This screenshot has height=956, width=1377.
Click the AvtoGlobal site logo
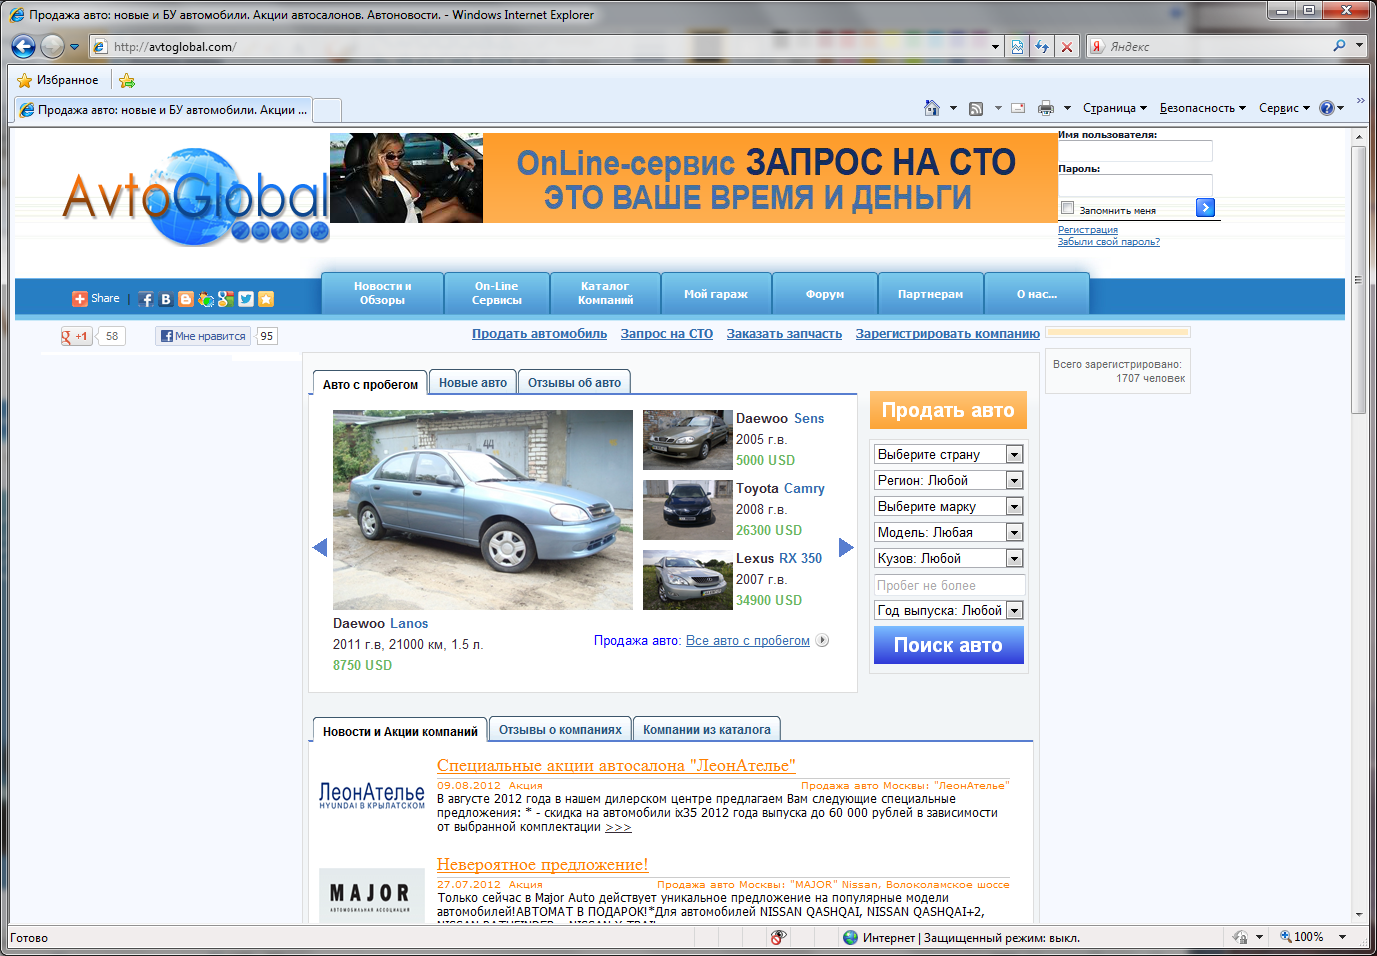pyautogui.click(x=196, y=195)
